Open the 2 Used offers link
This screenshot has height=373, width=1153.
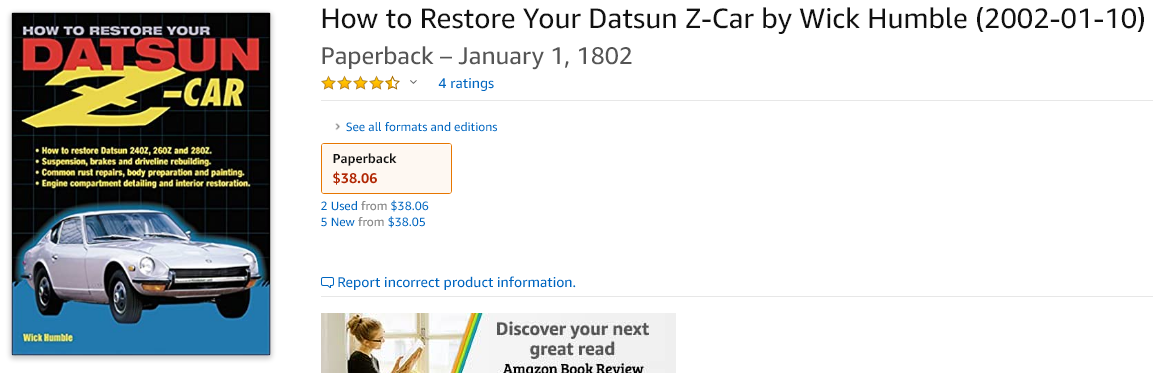(339, 206)
